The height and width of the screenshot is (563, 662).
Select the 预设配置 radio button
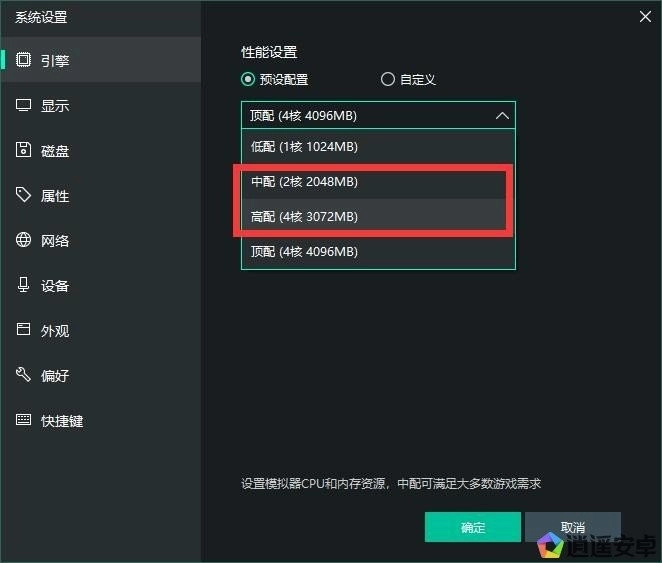pyautogui.click(x=248, y=80)
